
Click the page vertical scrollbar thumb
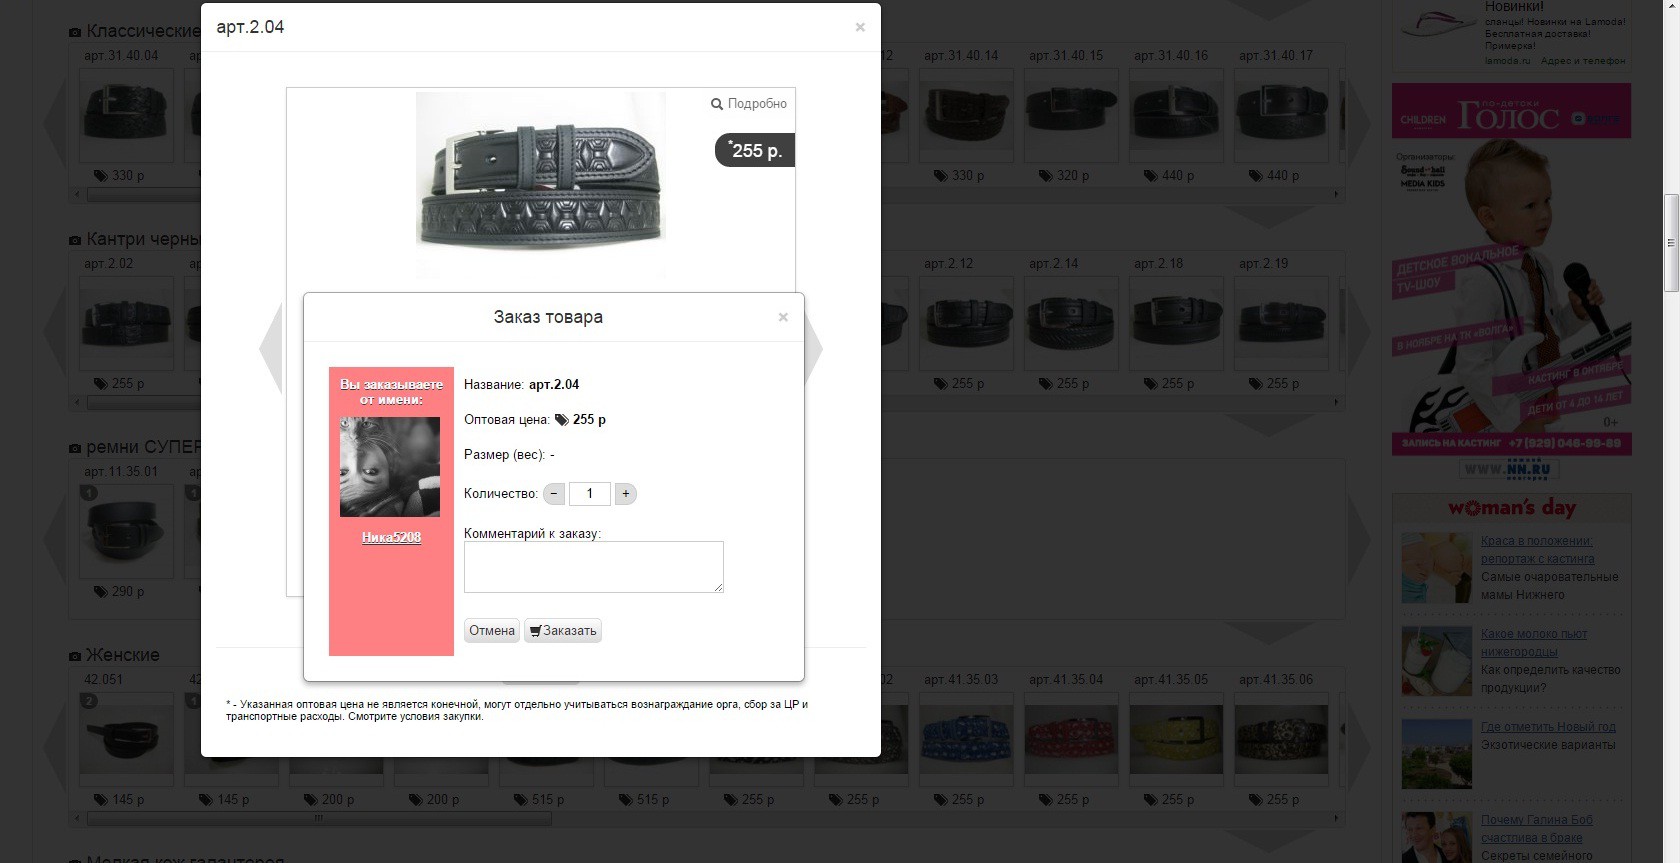[1670, 243]
